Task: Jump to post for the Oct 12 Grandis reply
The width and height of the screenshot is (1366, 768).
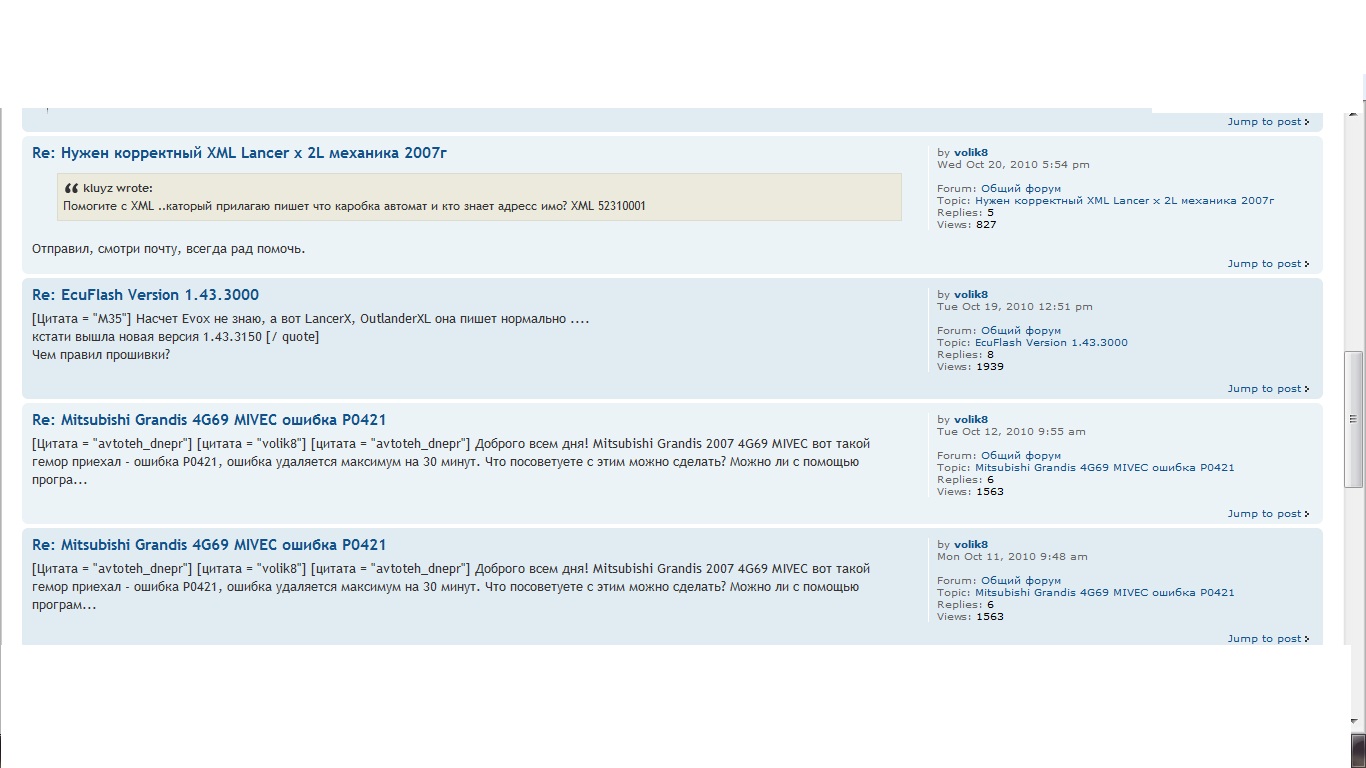Action: coord(1267,514)
